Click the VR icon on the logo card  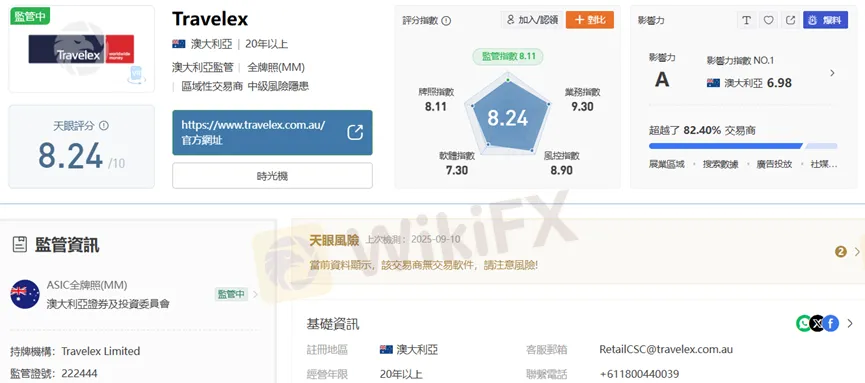pos(136,75)
